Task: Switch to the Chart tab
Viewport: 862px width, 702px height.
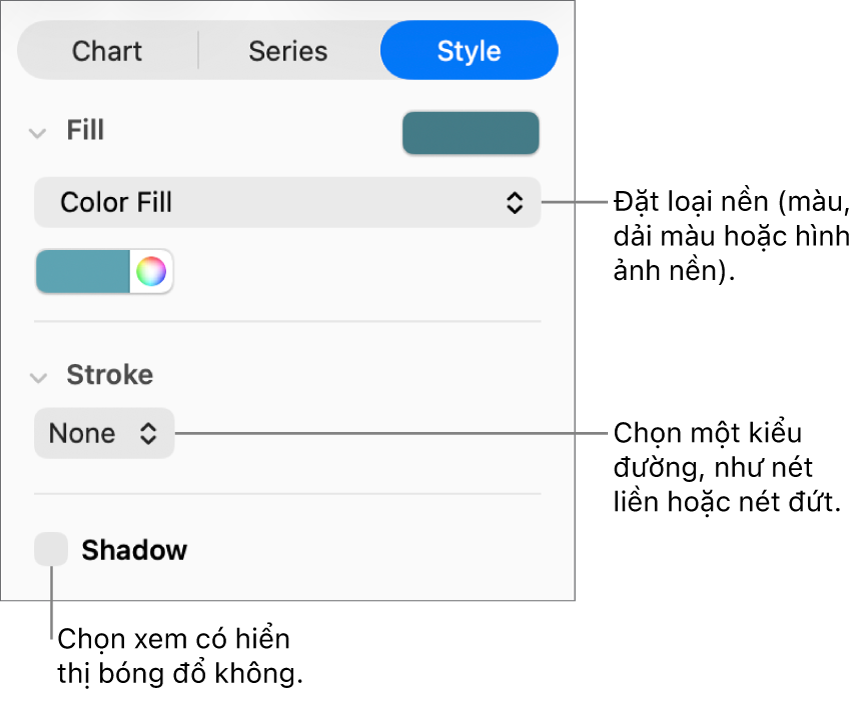Action: (x=107, y=51)
